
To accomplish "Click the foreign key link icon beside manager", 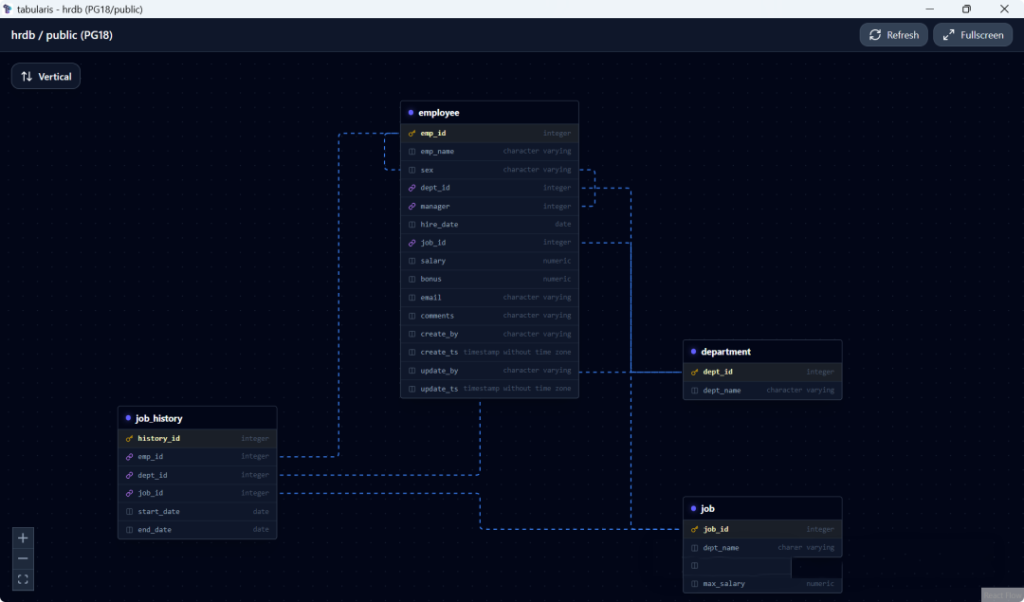I will click(x=412, y=206).
